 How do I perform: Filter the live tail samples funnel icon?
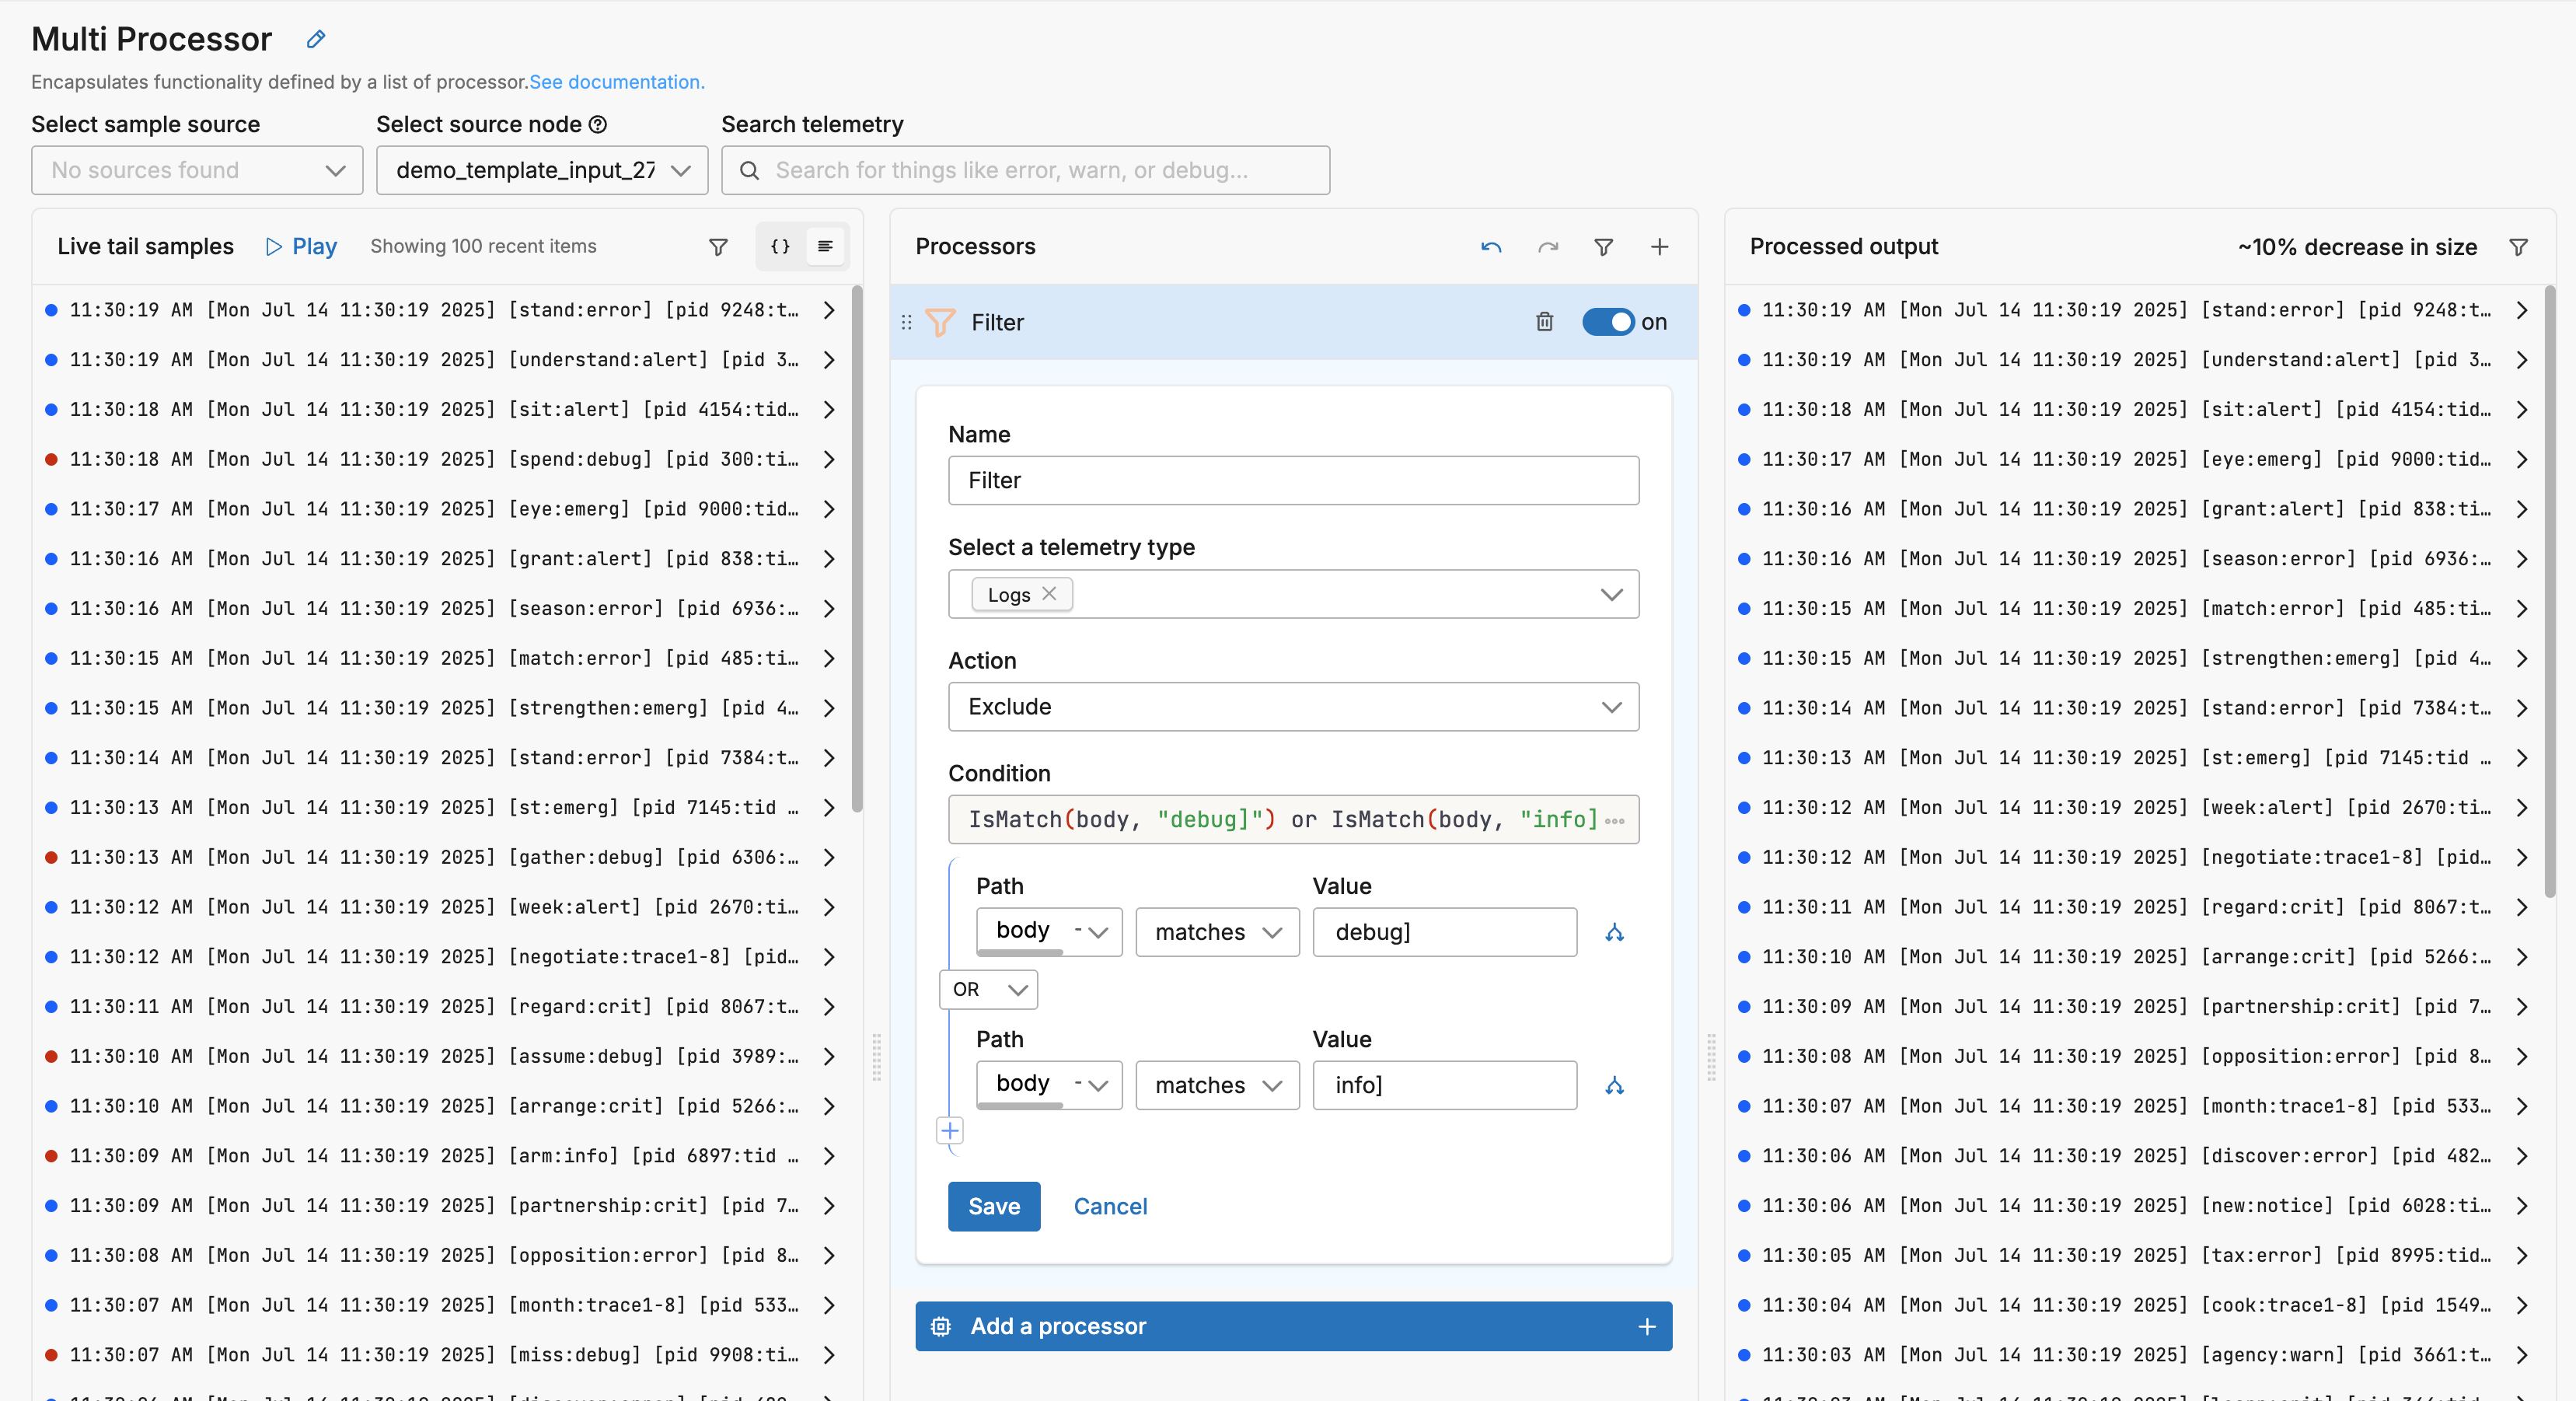tap(718, 247)
